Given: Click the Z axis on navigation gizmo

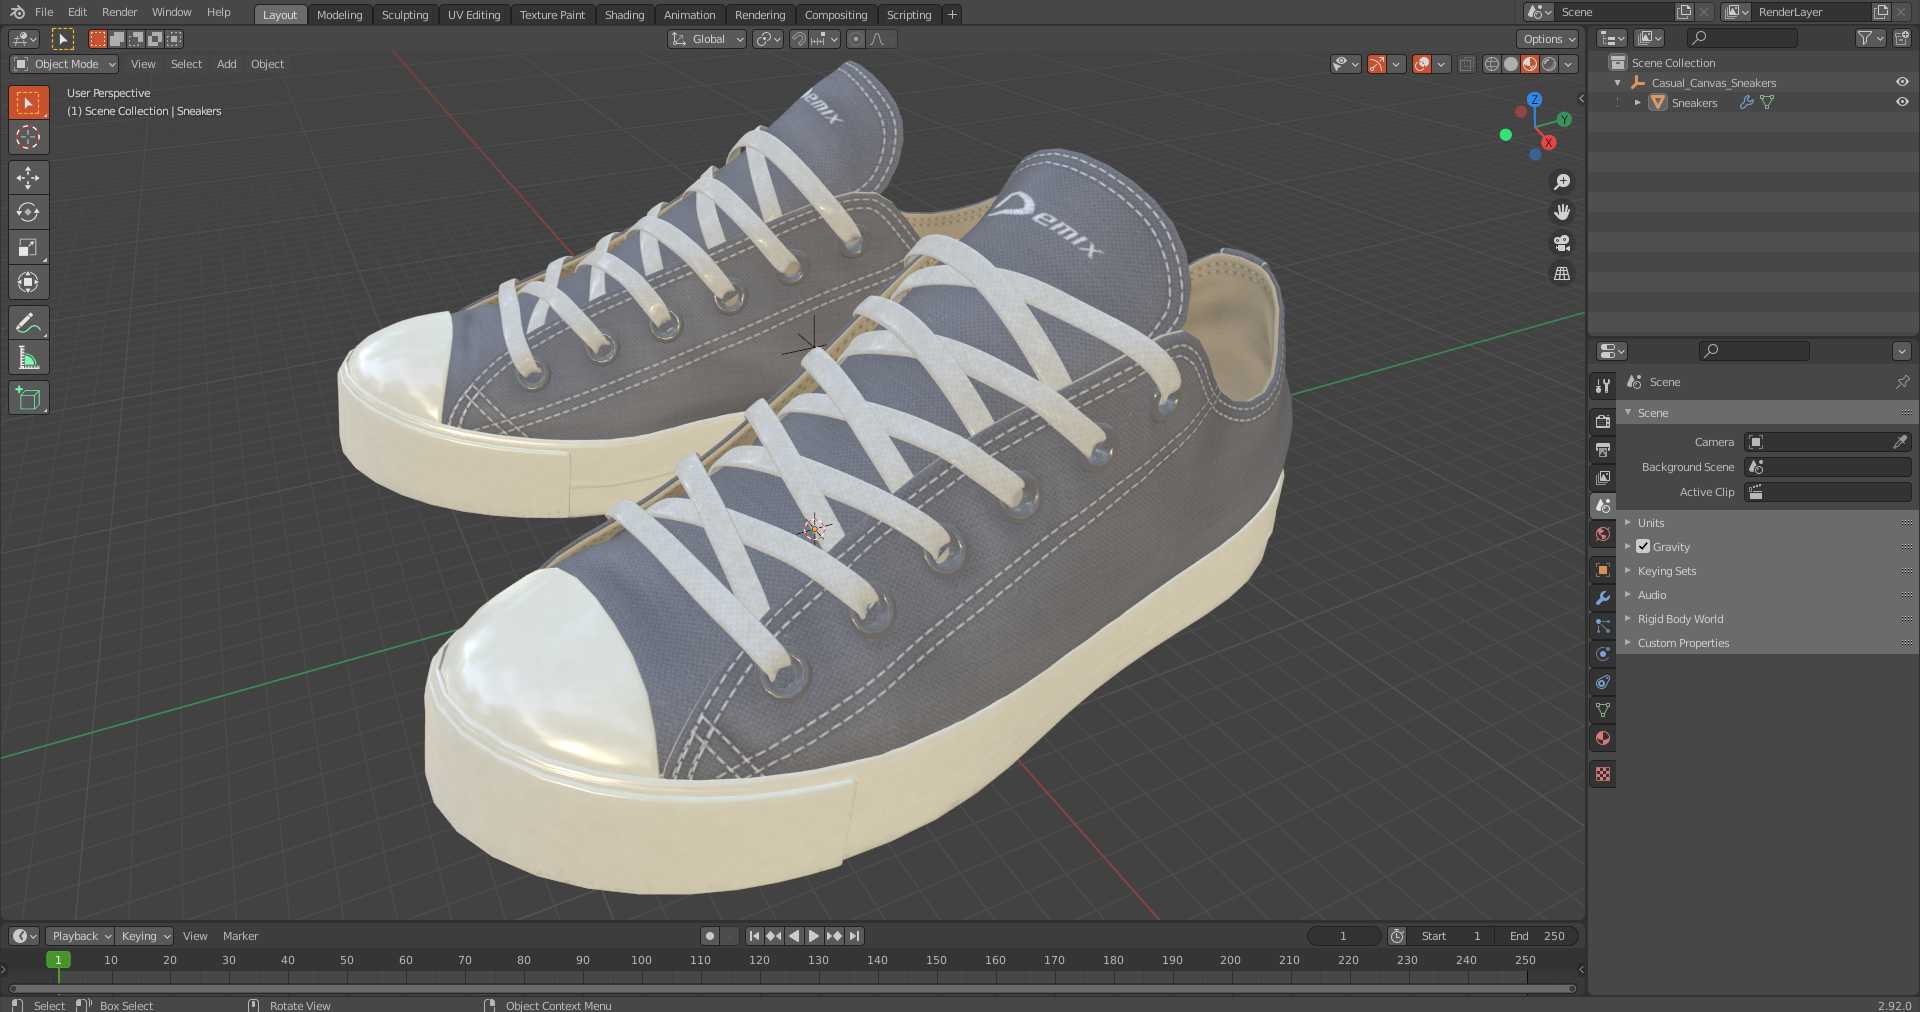Looking at the screenshot, I should (x=1534, y=100).
